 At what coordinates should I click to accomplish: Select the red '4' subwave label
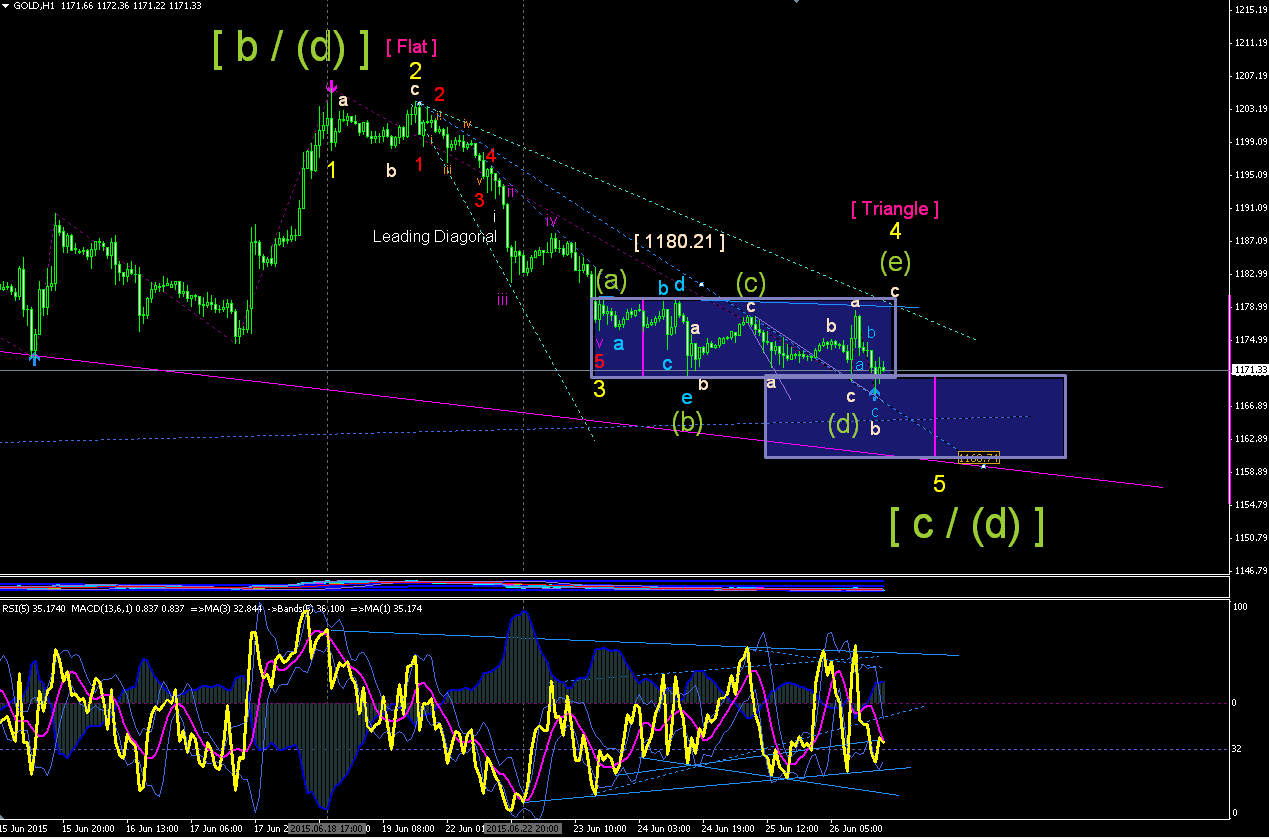(491, 156)
